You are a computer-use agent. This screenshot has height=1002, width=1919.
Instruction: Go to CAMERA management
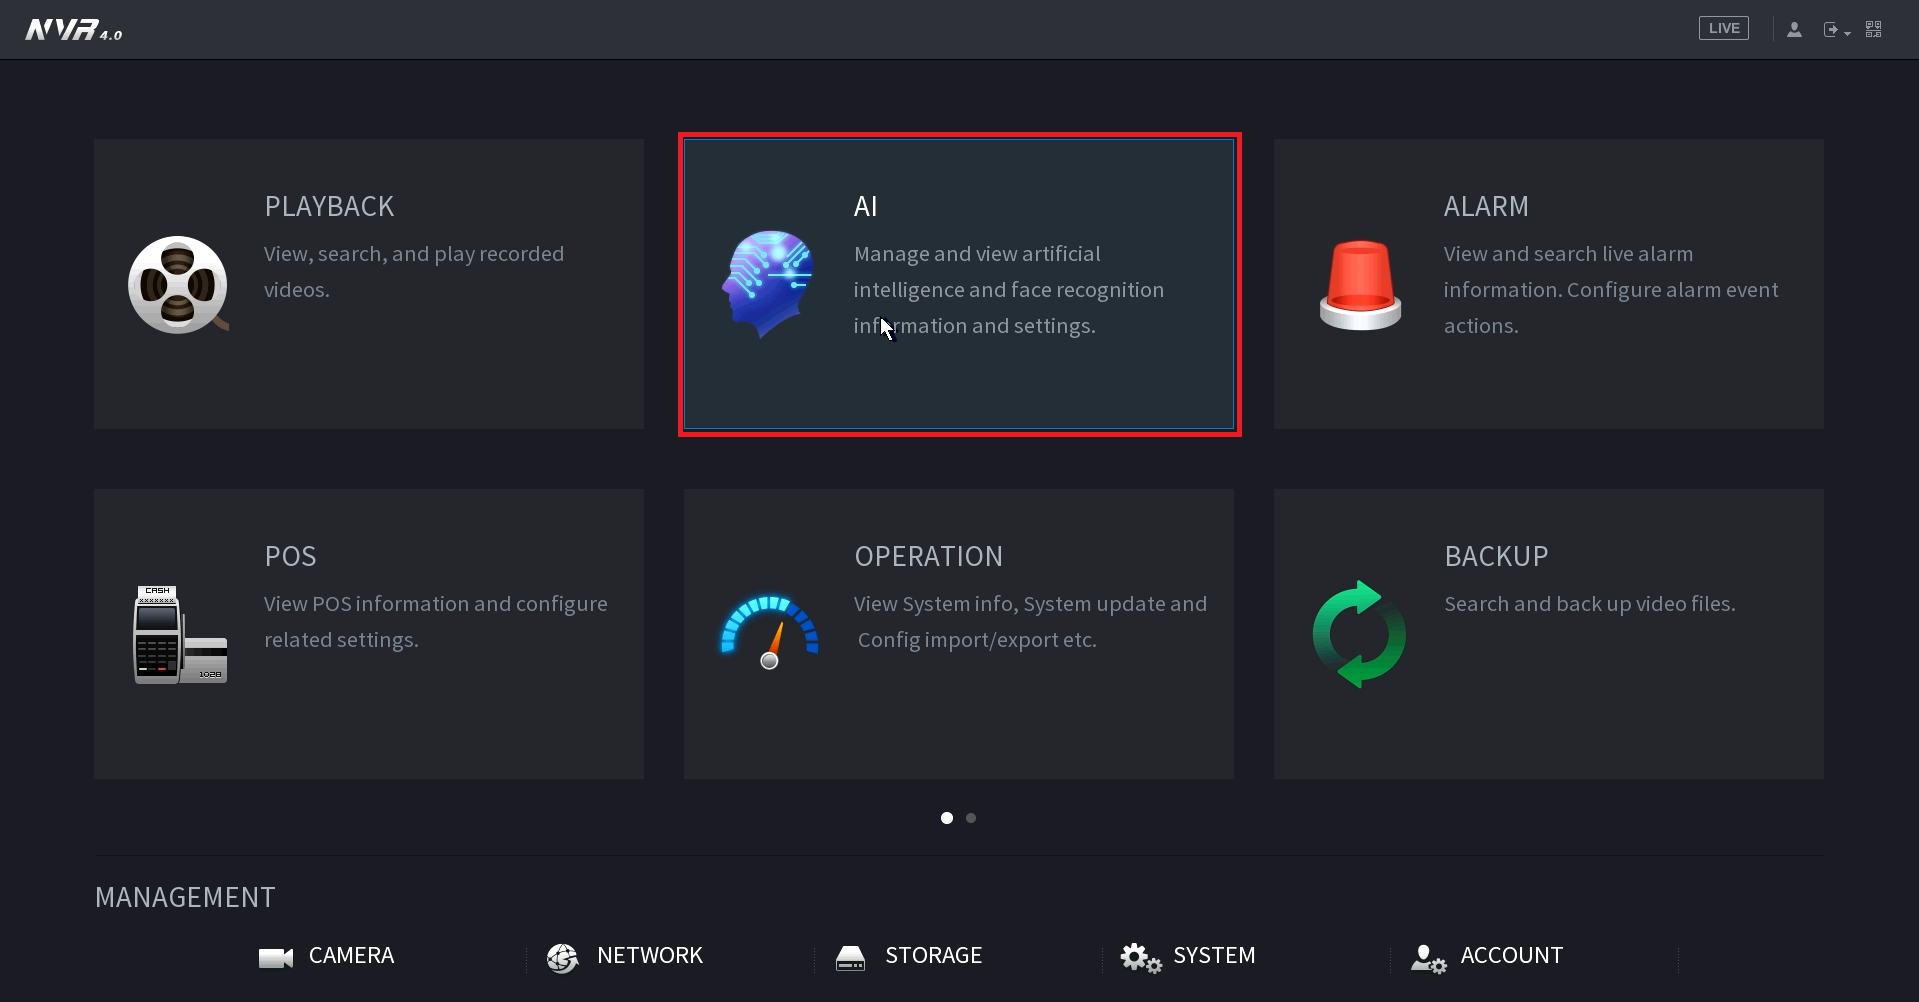click(x=351, y=955)
